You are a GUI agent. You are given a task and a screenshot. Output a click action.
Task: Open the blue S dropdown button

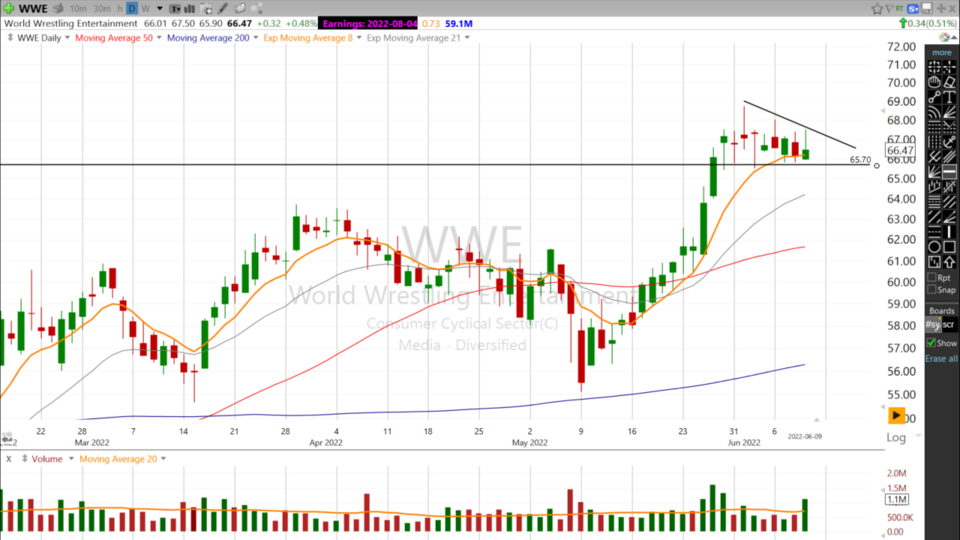point(913,9)
